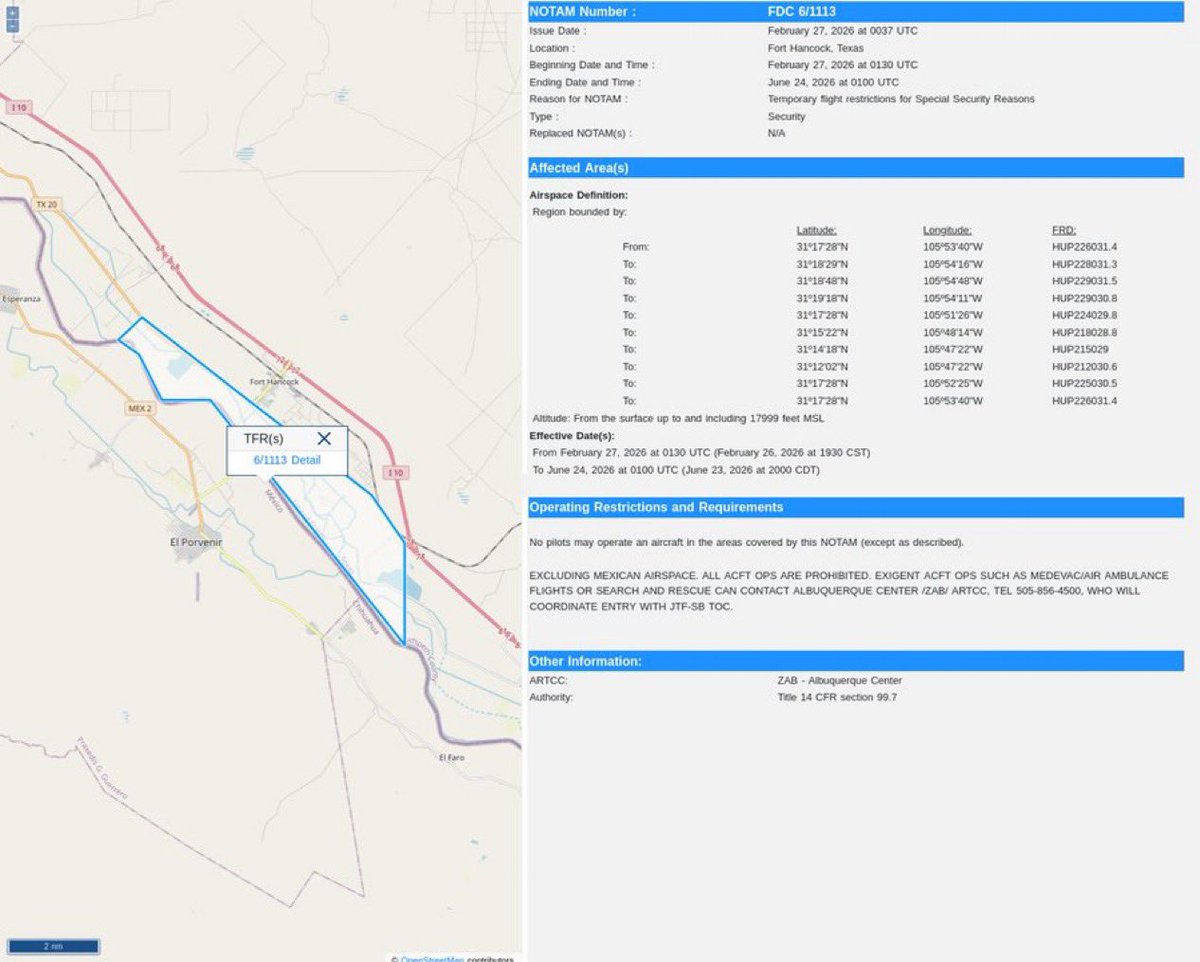
Task: Select longitude 105°52'25"W
Action: [x=953, y=384]
